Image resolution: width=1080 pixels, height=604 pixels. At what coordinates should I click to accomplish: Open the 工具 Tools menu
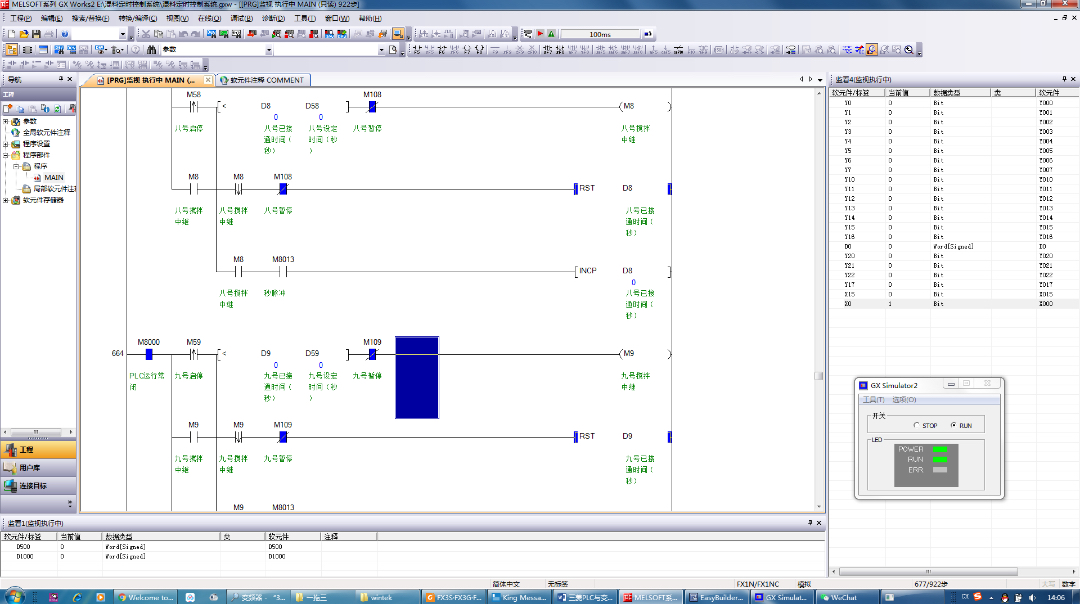tap(304, 19)
